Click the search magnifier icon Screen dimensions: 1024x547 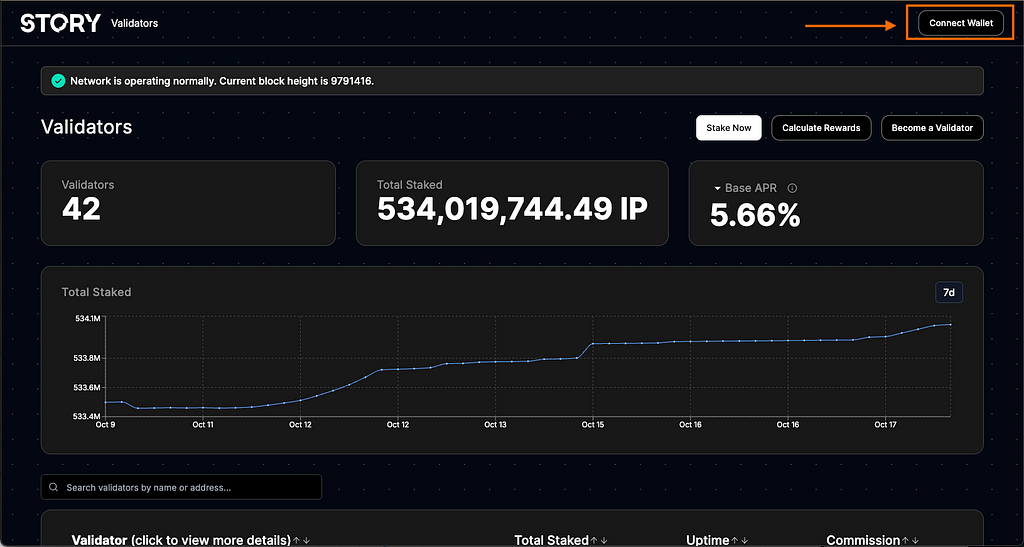click(54, 488)
